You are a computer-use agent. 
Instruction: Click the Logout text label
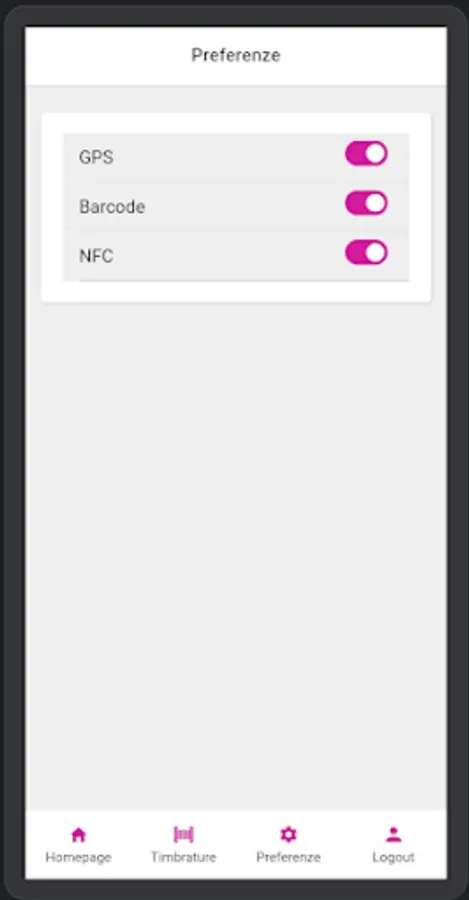tap(393, 857)
